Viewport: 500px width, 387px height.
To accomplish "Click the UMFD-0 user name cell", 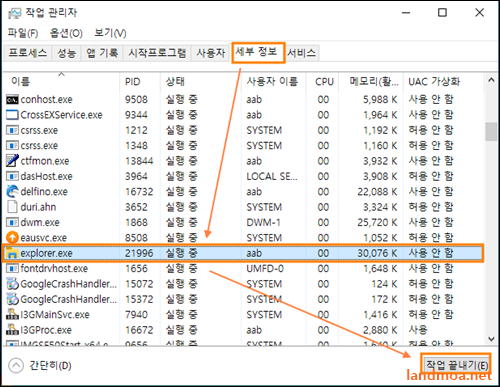I will click(265, 268).
